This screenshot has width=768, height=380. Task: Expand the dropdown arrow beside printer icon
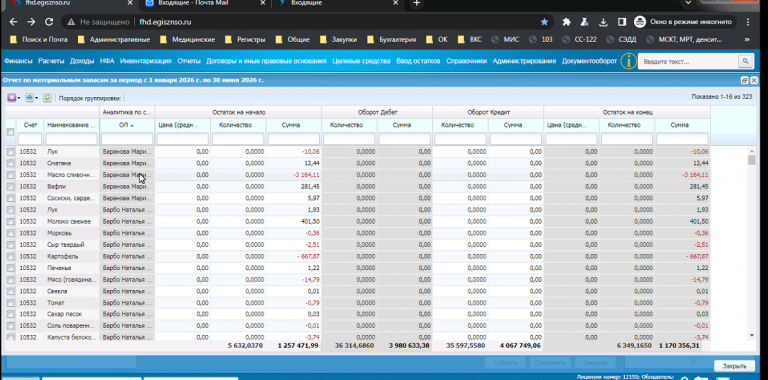tap(37, 98)
